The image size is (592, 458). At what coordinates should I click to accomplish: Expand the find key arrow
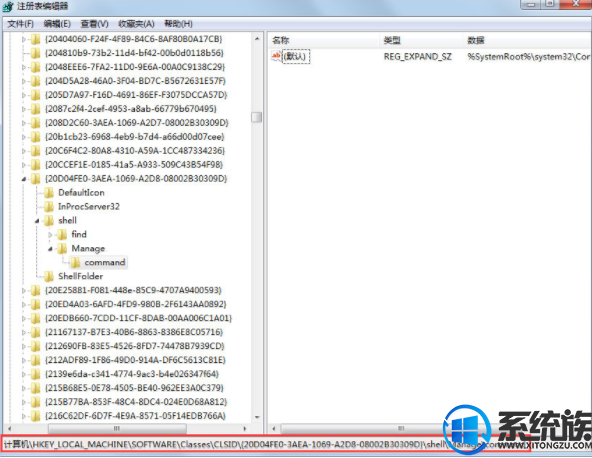(x=50, y=235)
